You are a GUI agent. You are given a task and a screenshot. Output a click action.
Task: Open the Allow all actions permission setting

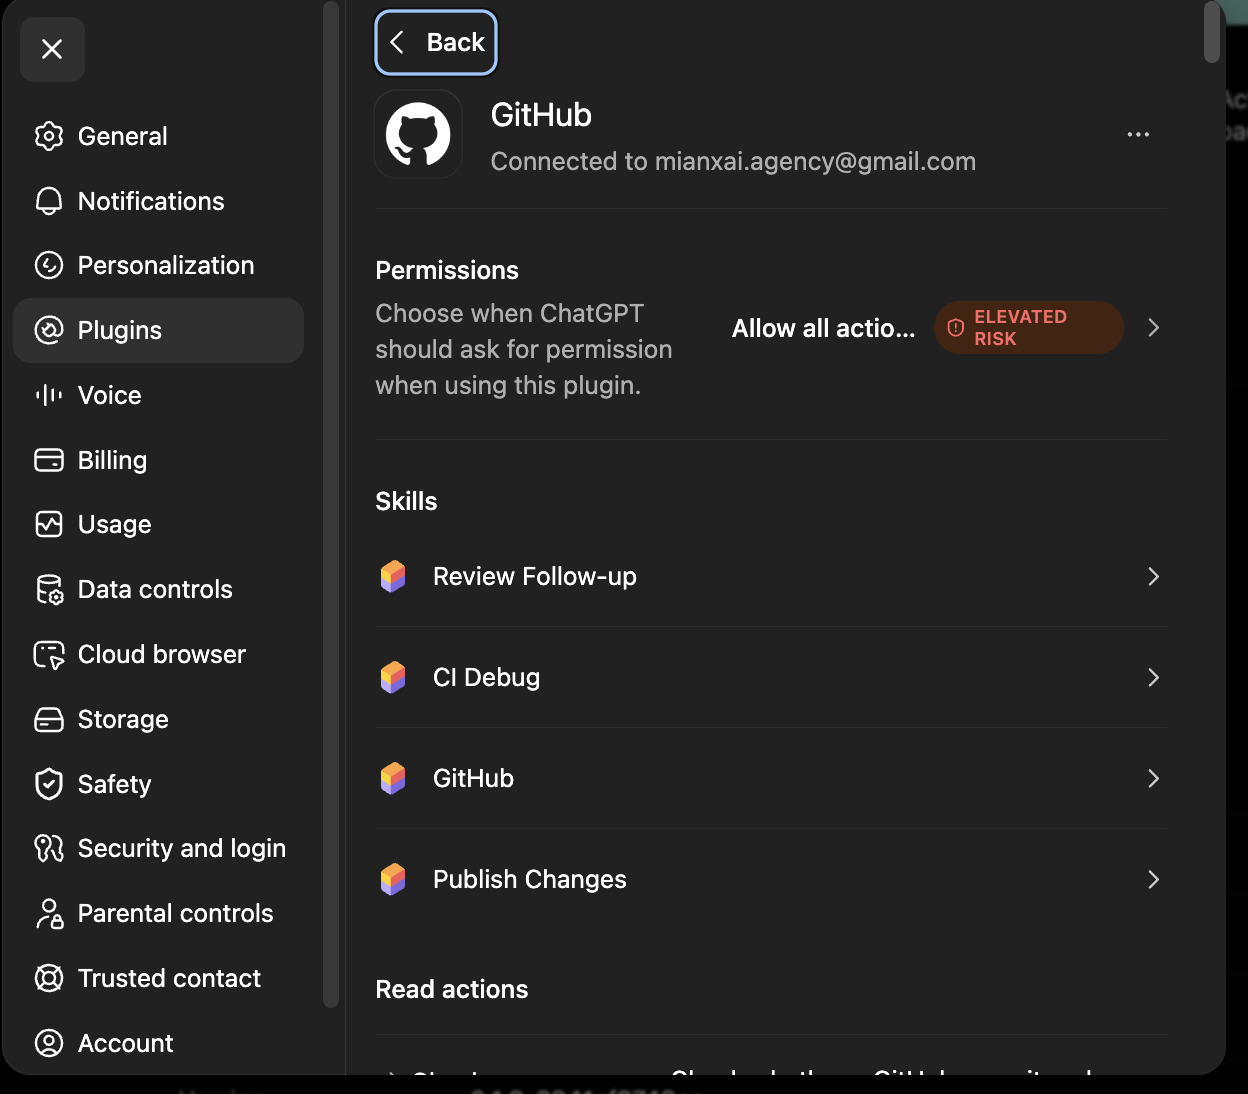click(823, 328)
